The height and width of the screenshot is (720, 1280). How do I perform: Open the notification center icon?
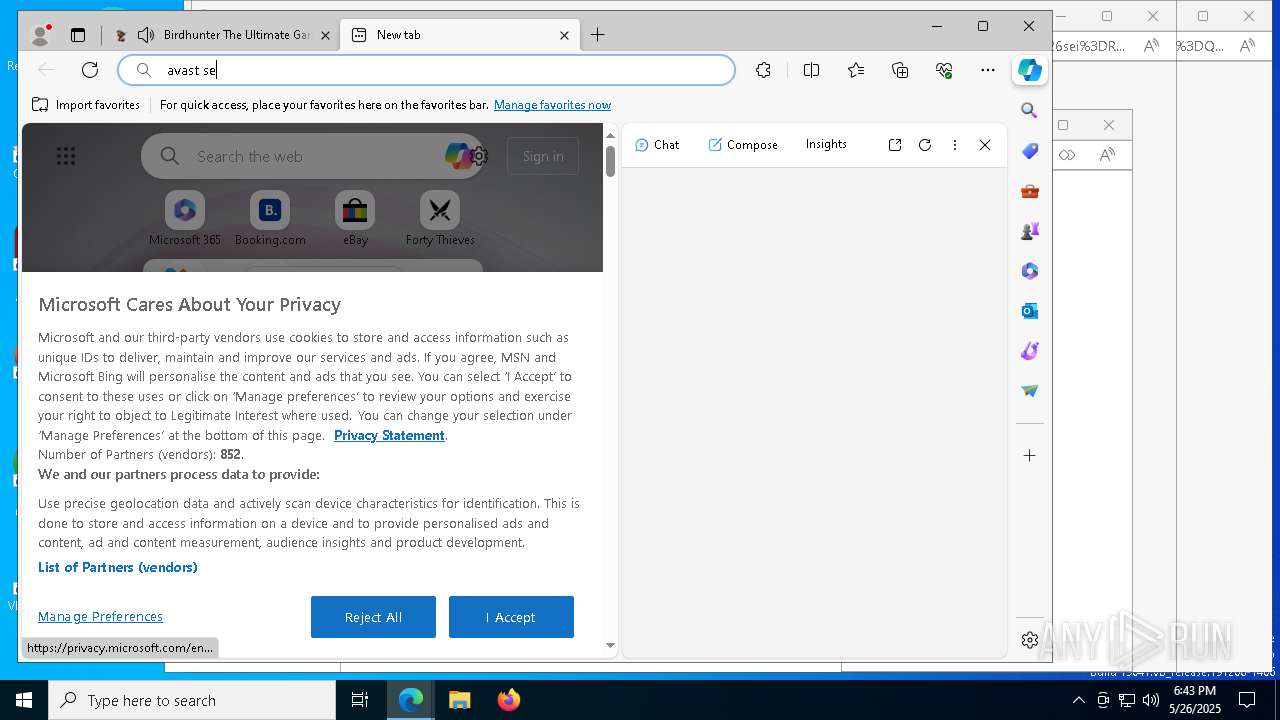pyautogui.click(x=1247, y=700)
